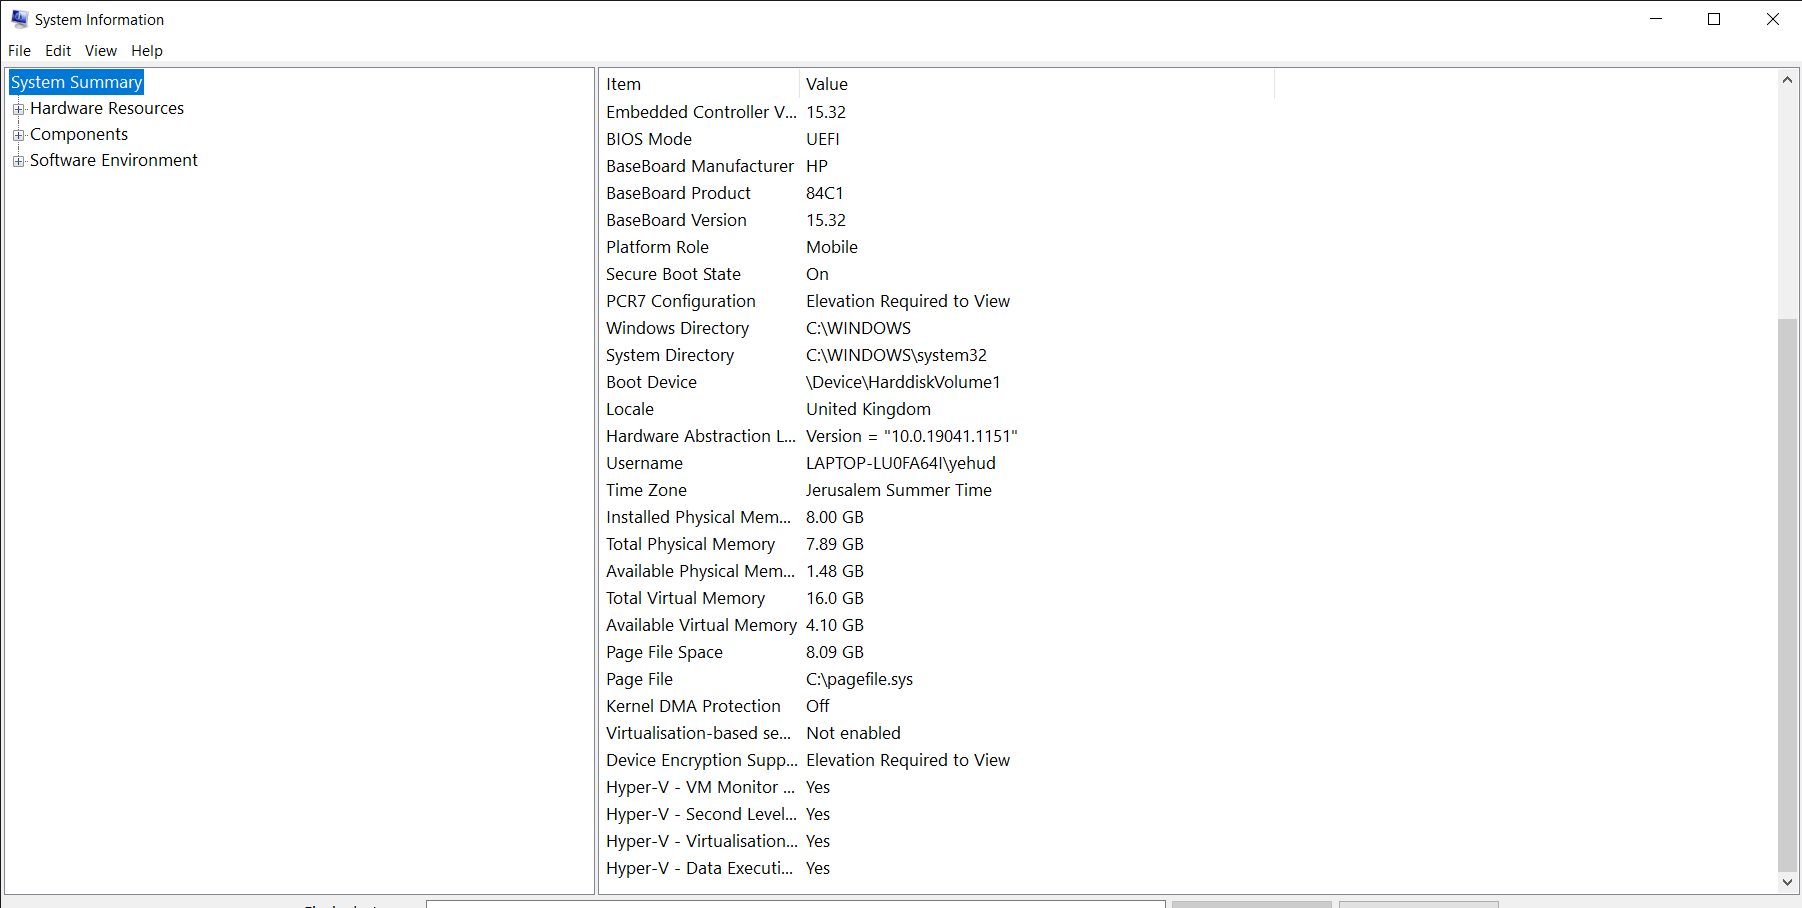The image size is (1802, 908).
Task: Click the Available Virtual Memory row
Action: 937,625
